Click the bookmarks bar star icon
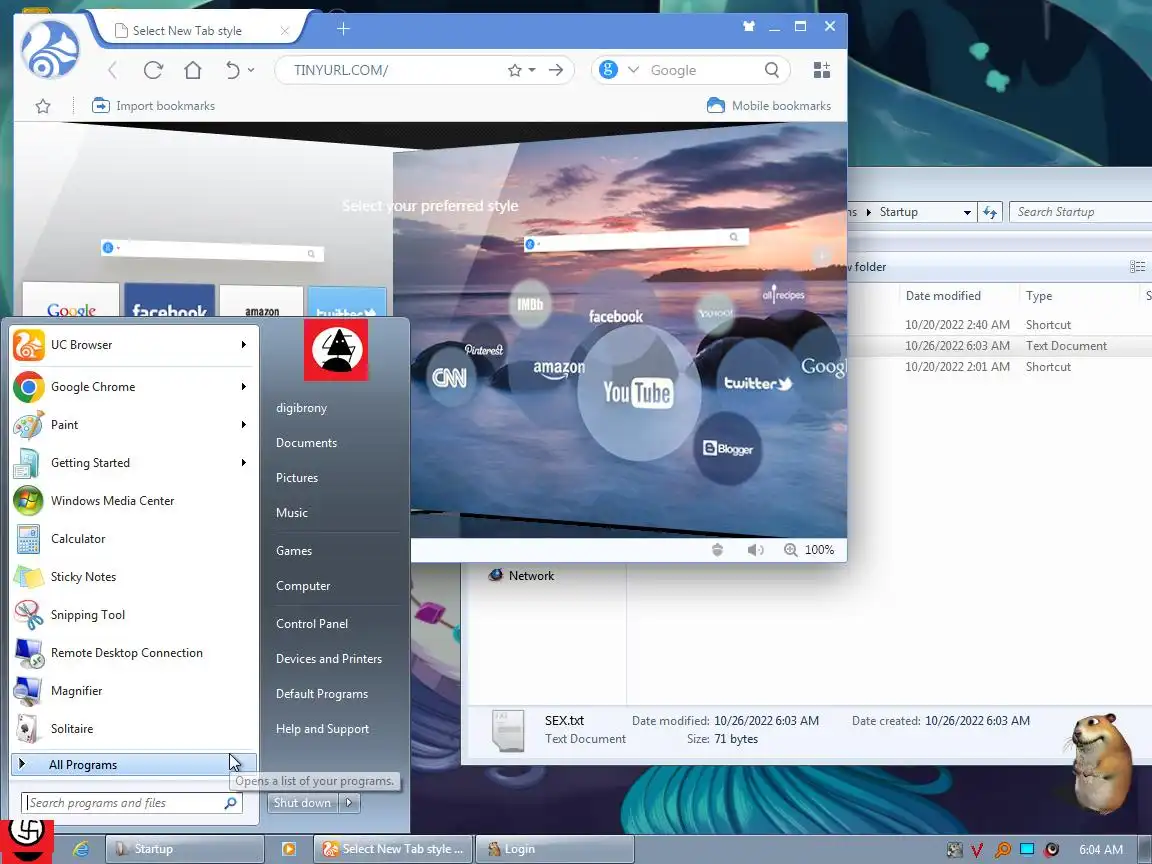1152x864 pixels. tap(43, 106)
